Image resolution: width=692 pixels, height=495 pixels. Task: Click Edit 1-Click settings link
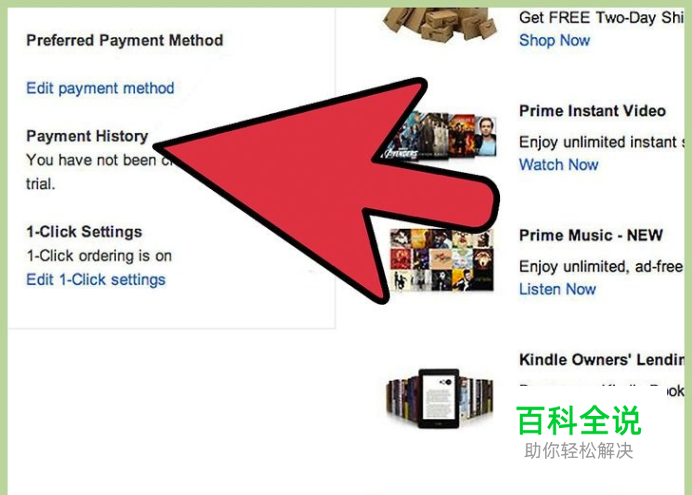(96, 280)
